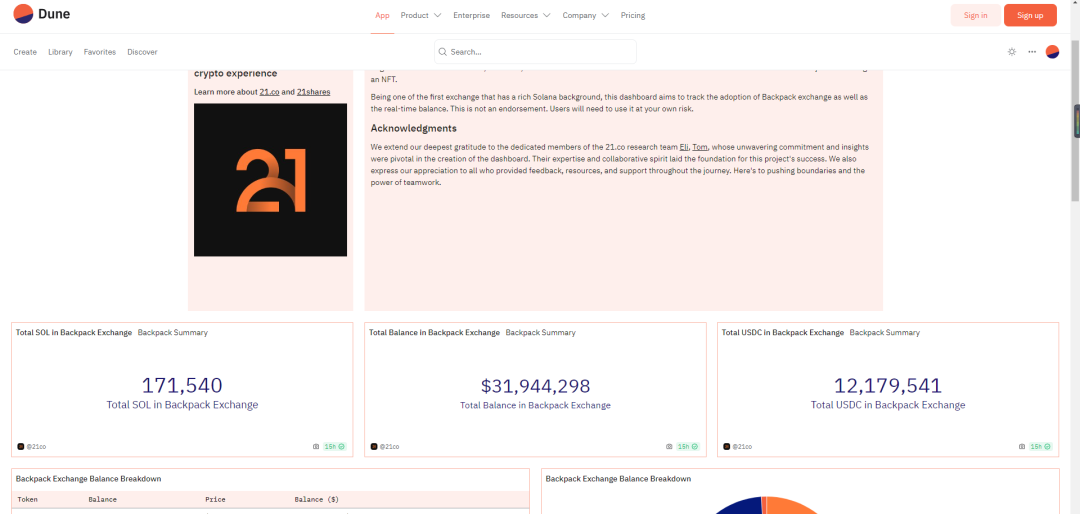Click the magnifier icon in search bar
Viewport: 1080px width, 514px height.
coord(444,52)
